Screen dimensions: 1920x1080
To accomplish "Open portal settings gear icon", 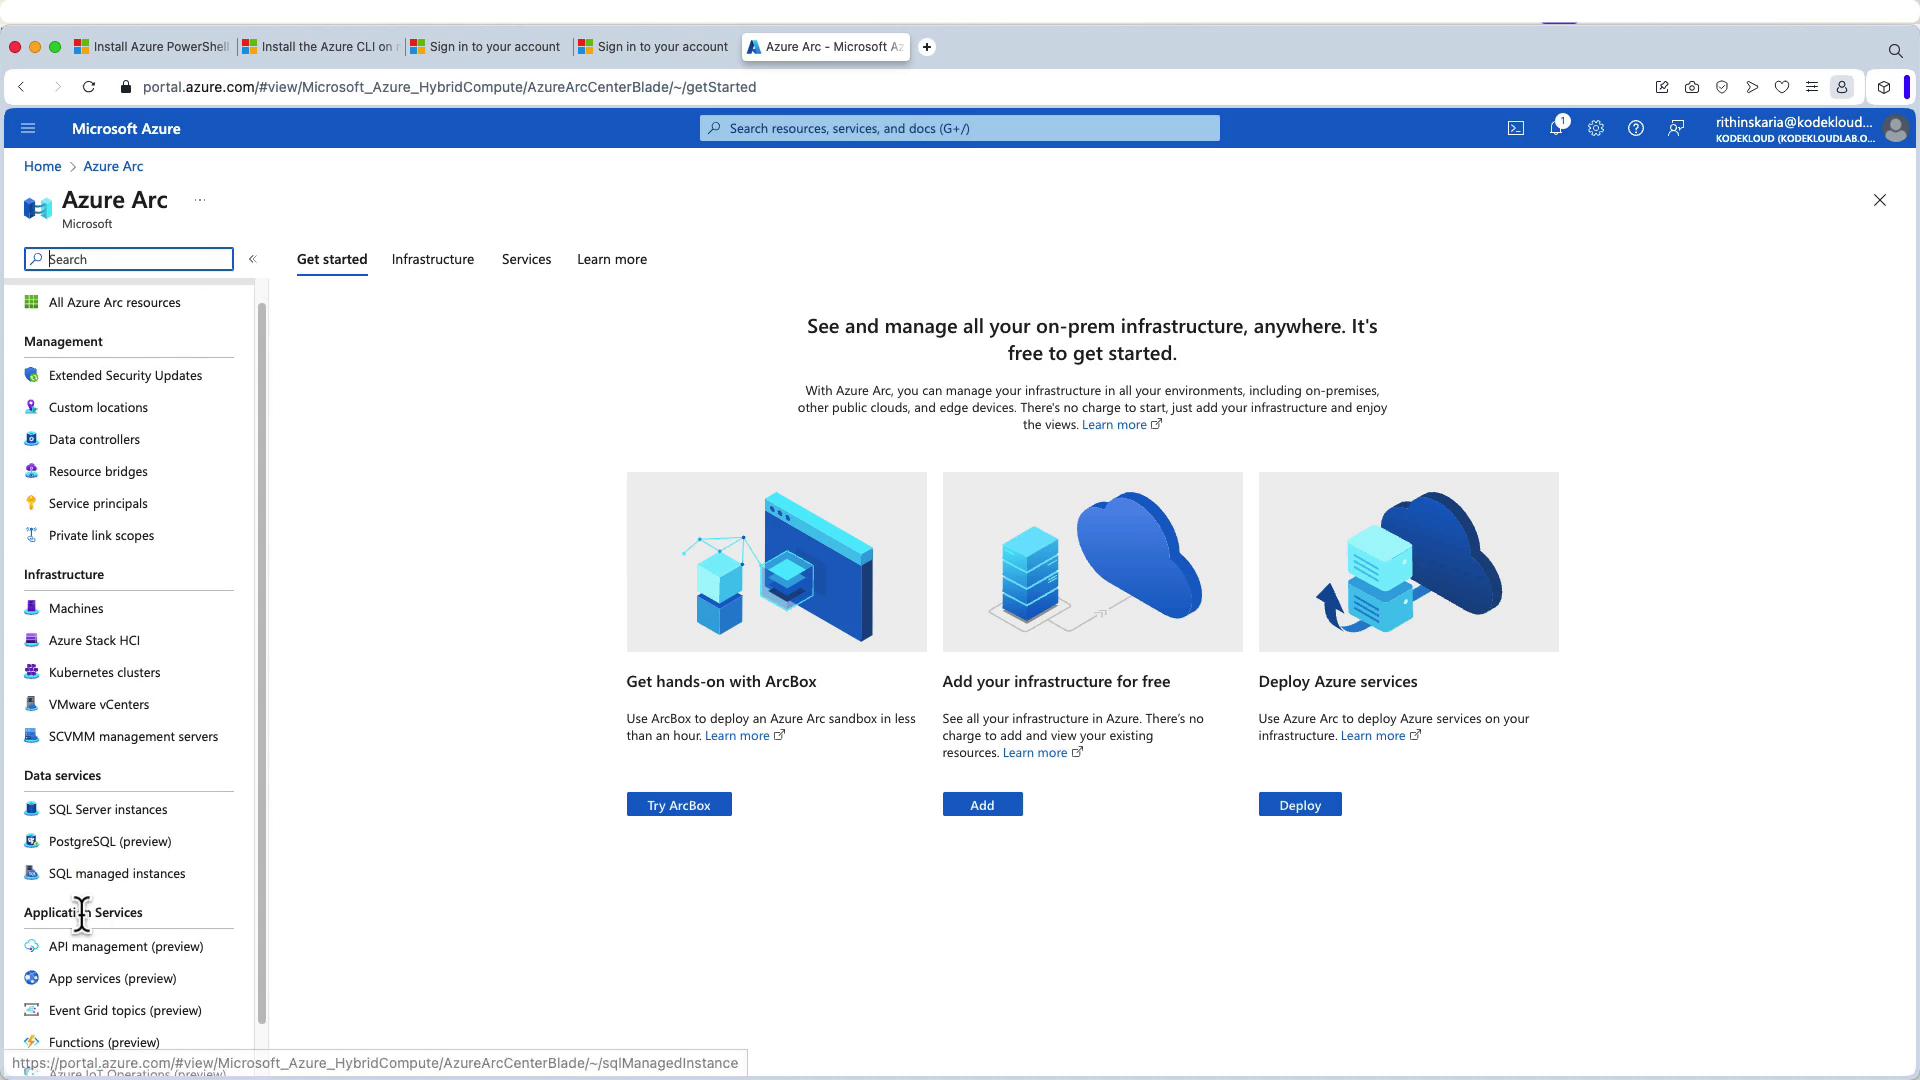I will point(1596,128).
